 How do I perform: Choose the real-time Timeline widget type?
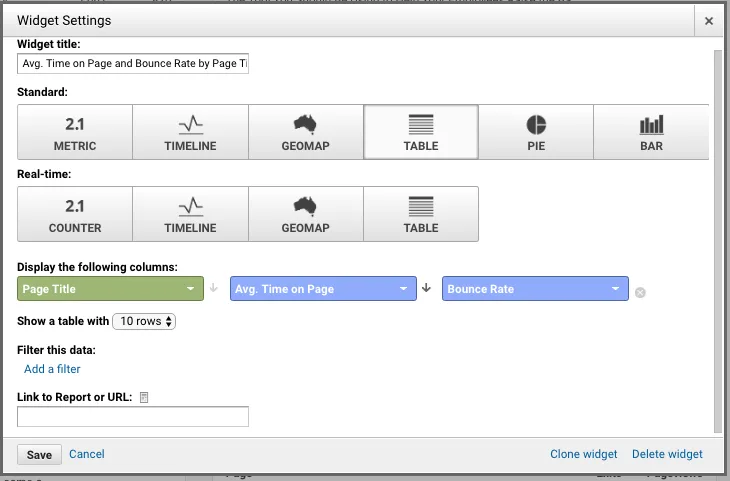coord(190,214)
